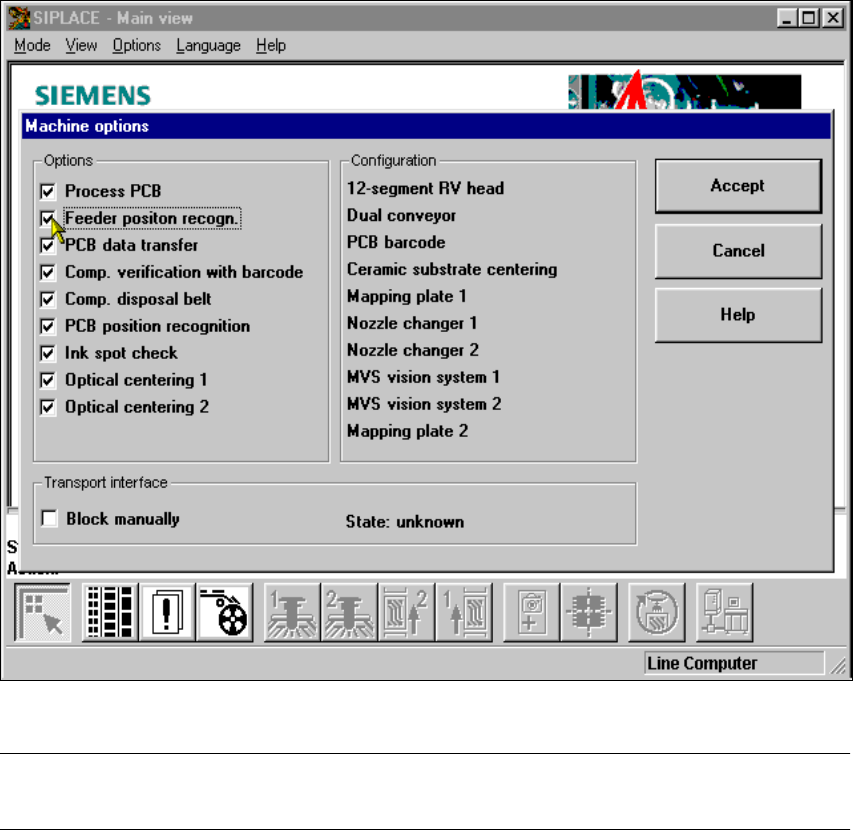Click the window resize grip icon
This screenshot has width=853, height=830.
tap(838, 665)
